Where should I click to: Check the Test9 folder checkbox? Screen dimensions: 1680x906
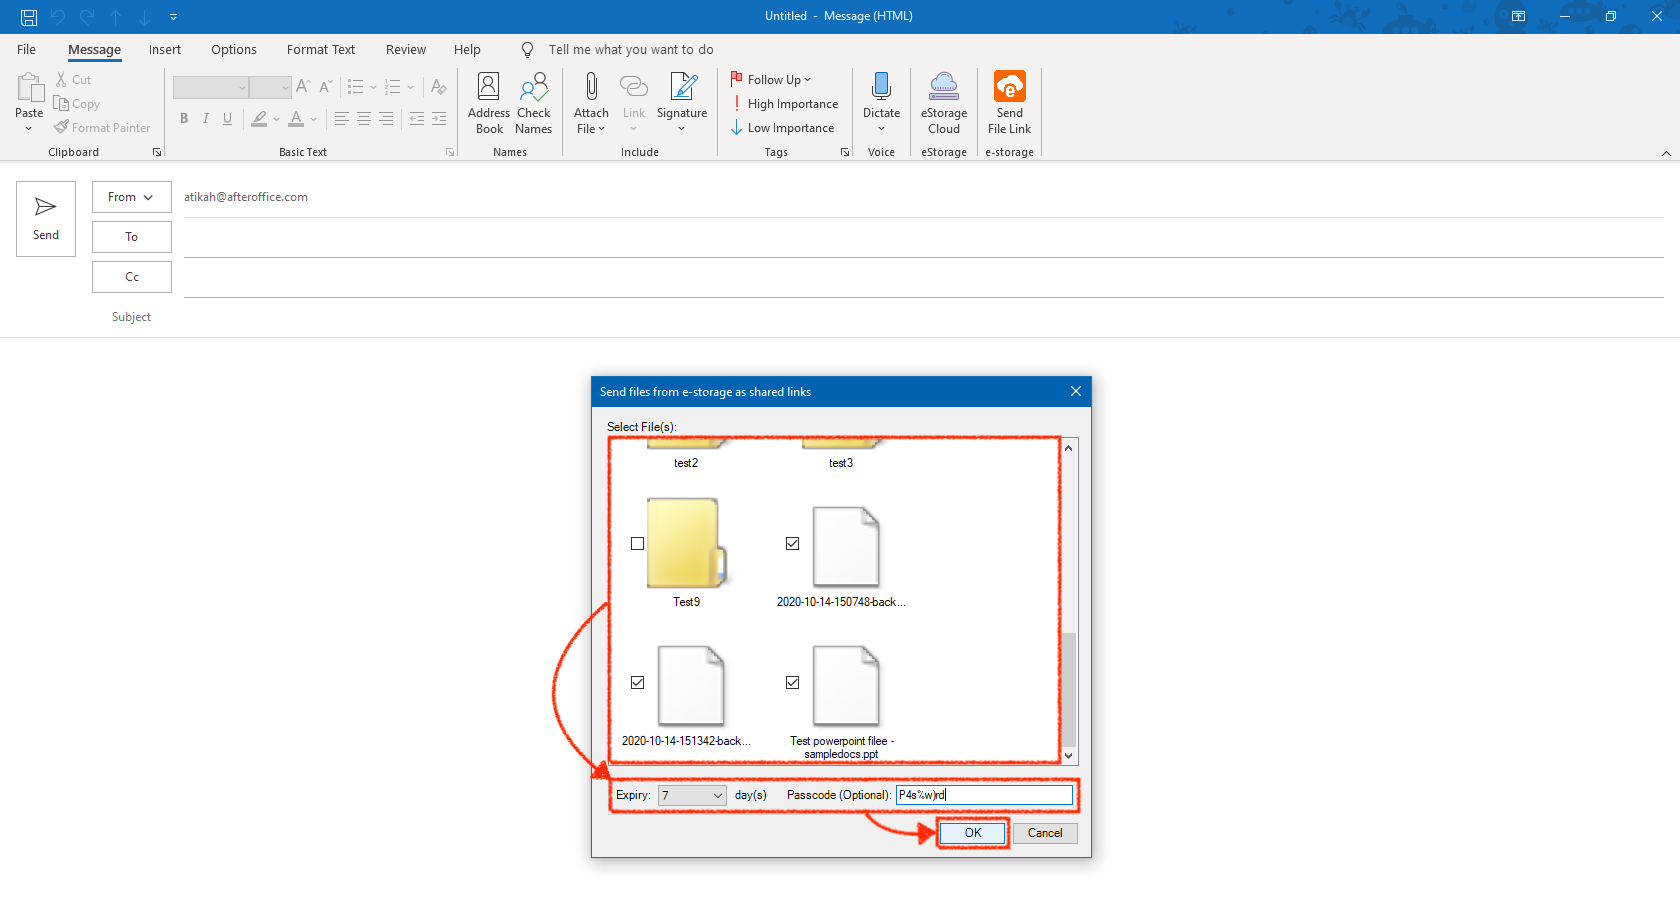(637, 544)
